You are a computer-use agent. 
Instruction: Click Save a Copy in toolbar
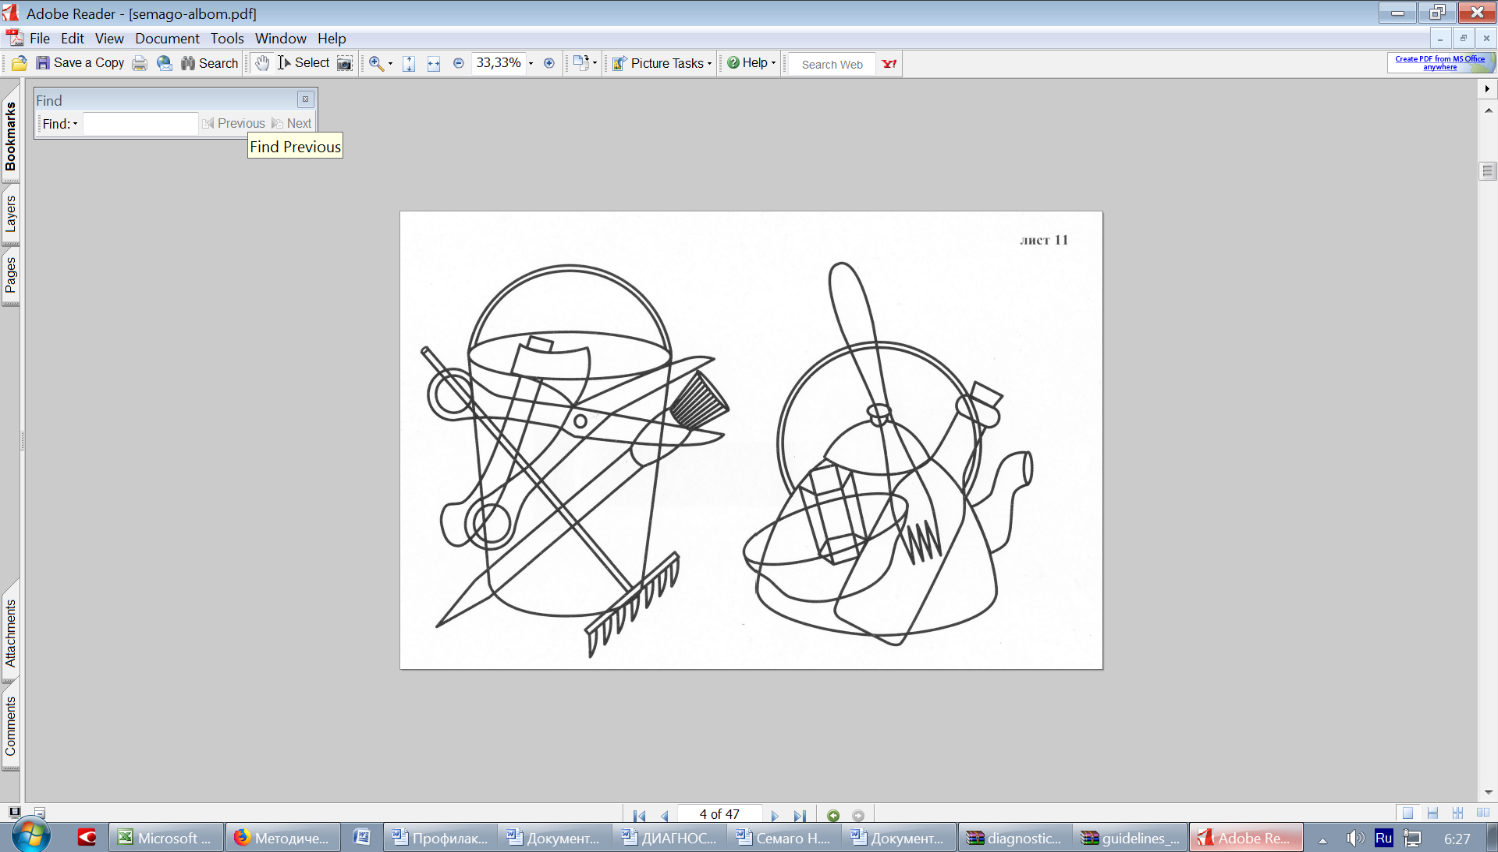[x=80, y=63]
